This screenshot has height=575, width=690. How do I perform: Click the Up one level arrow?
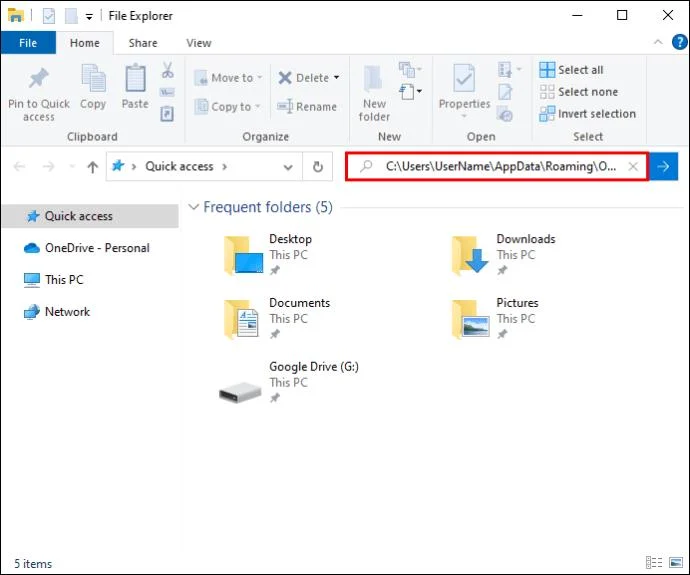[x=92, y=167]
